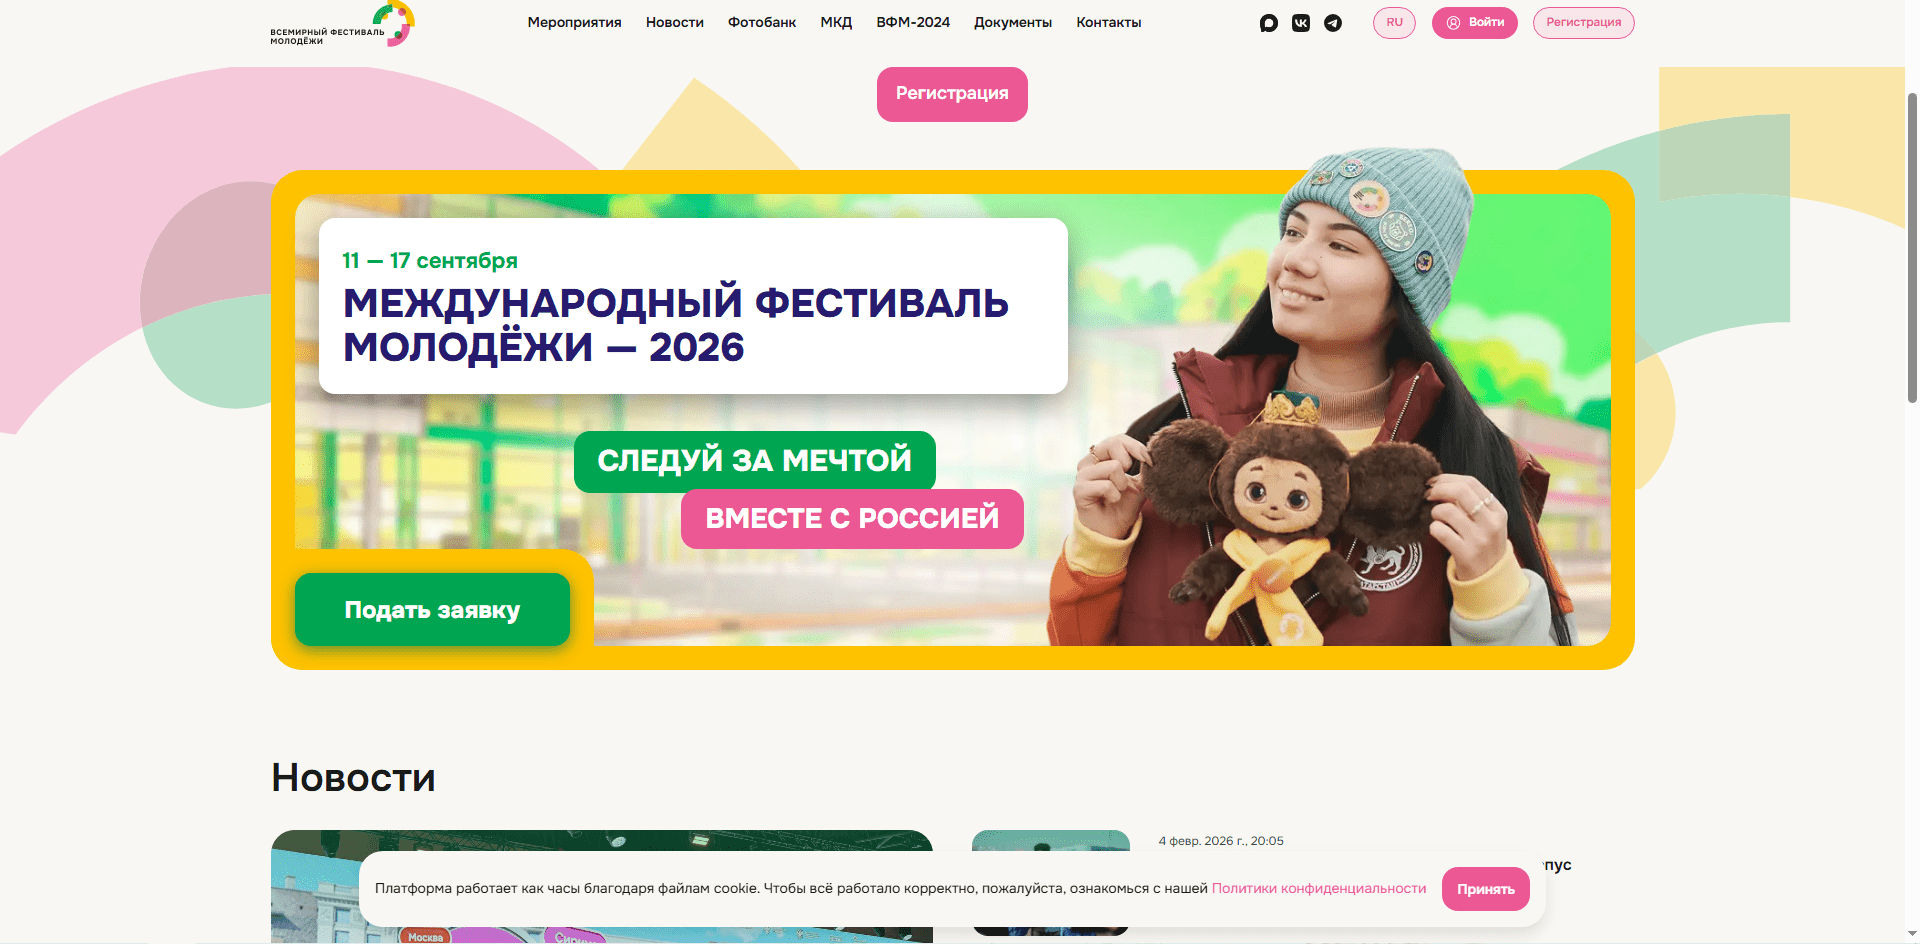Open the Политики конфиденциальности link
The width and height of the screenshot is (1920, 944).
coord(1319,888)
